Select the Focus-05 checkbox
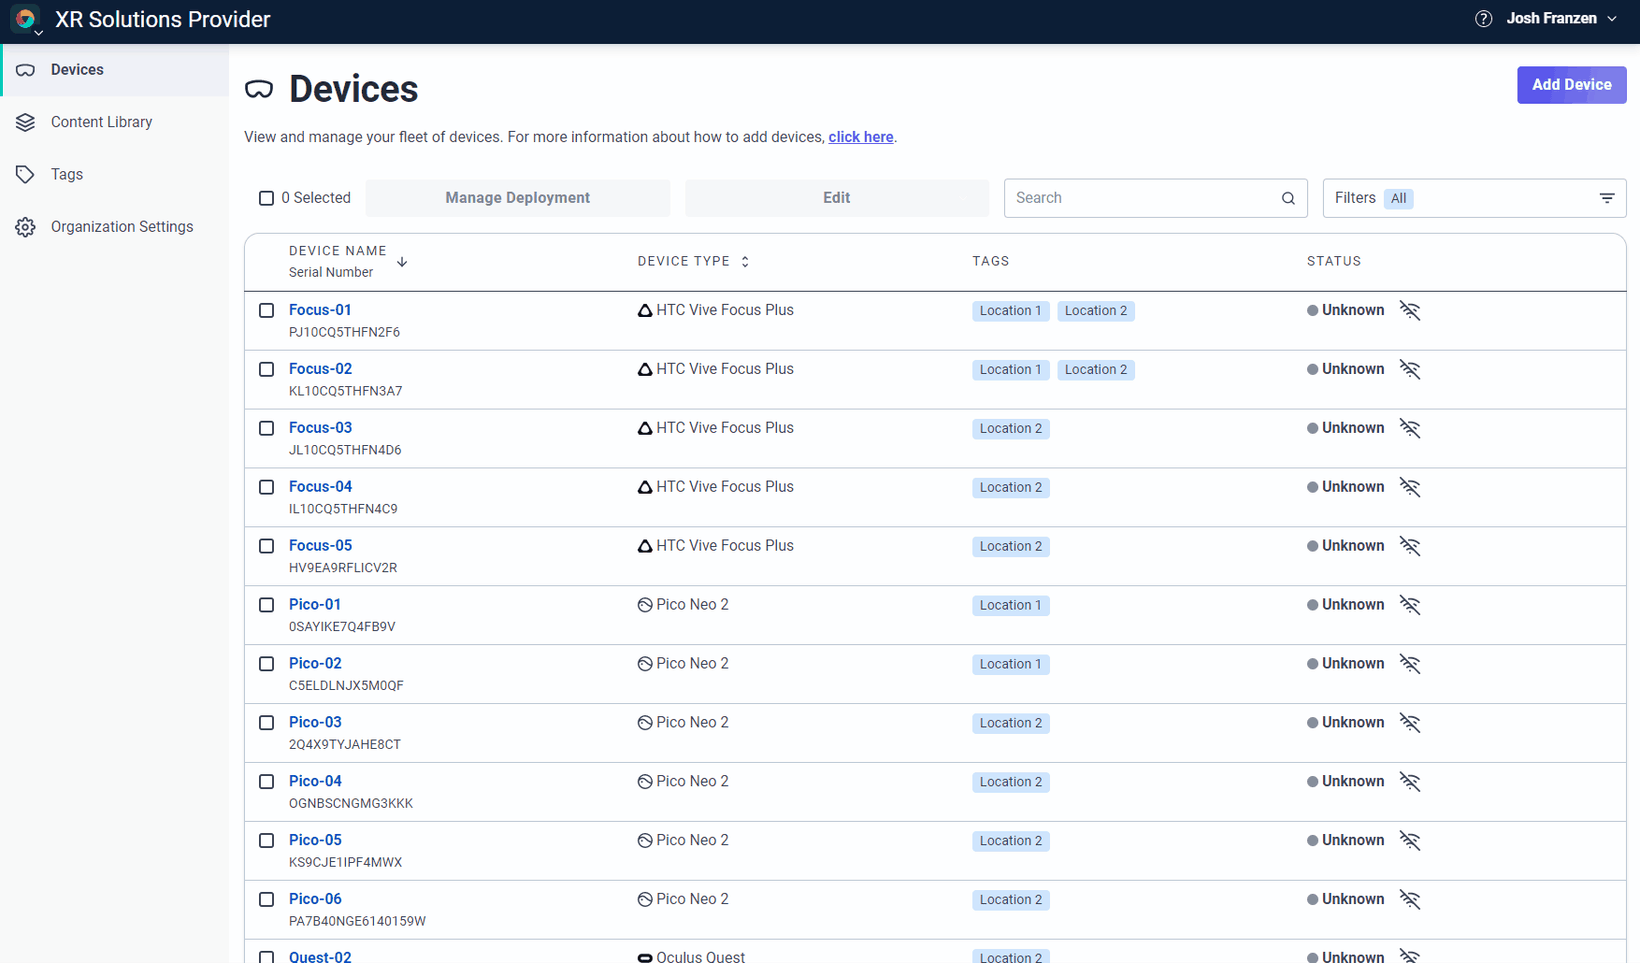This screenshot has width=1640, height=963. coord(266,546)
